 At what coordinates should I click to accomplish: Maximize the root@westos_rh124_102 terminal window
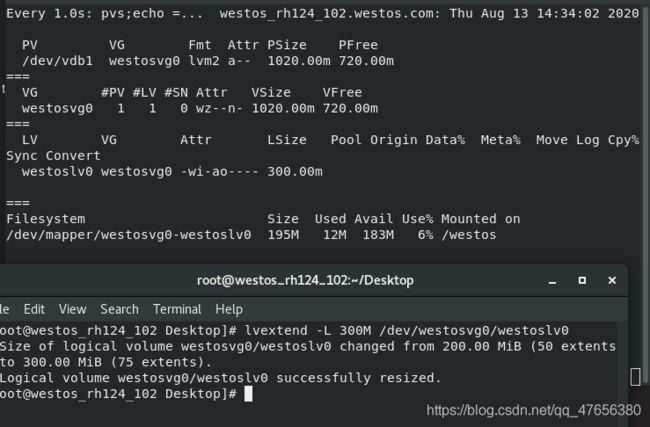point(582,281)
